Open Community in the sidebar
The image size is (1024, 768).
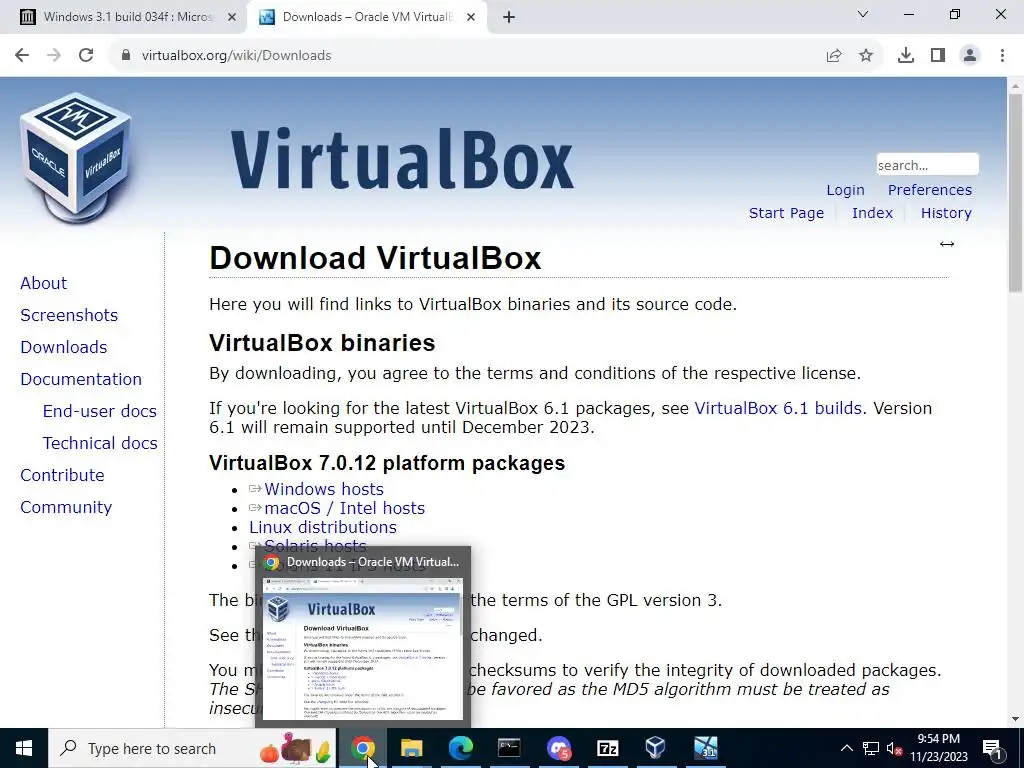pyautogui.click(x=66, y=507)
